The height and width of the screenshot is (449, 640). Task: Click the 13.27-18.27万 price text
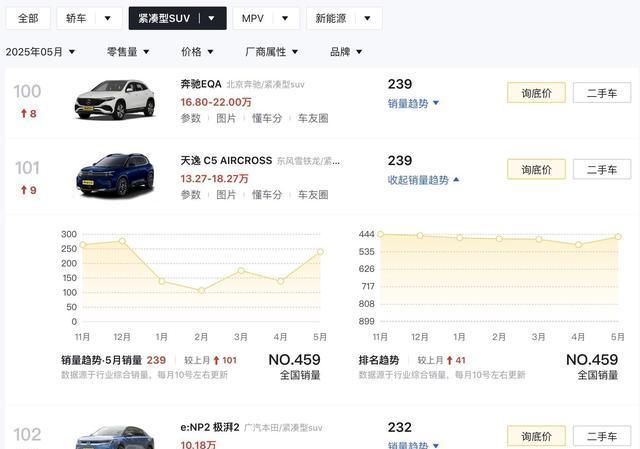[214, 178]
